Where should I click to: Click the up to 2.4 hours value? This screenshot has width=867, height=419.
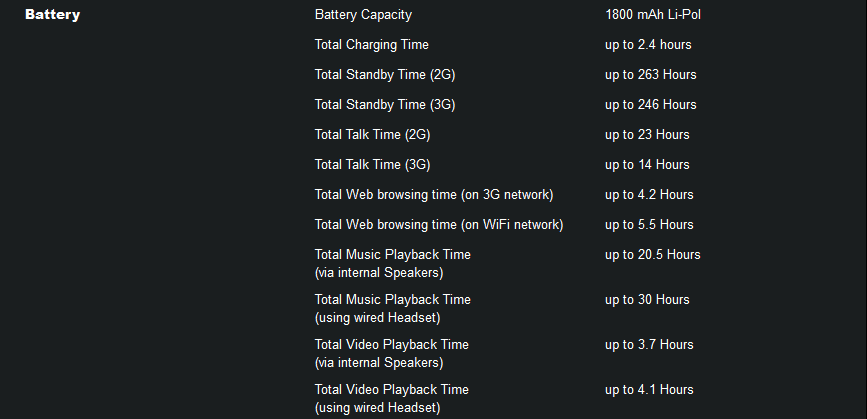648,45
